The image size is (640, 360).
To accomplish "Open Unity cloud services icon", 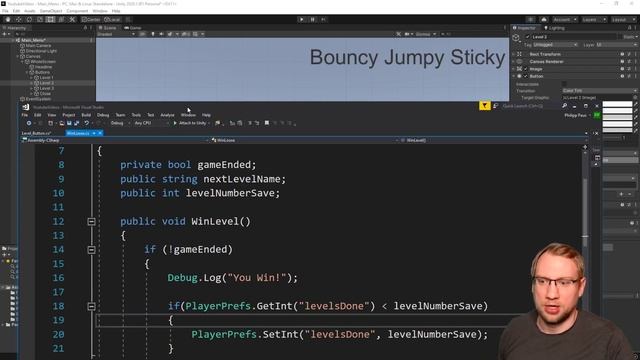I will 544,20.
